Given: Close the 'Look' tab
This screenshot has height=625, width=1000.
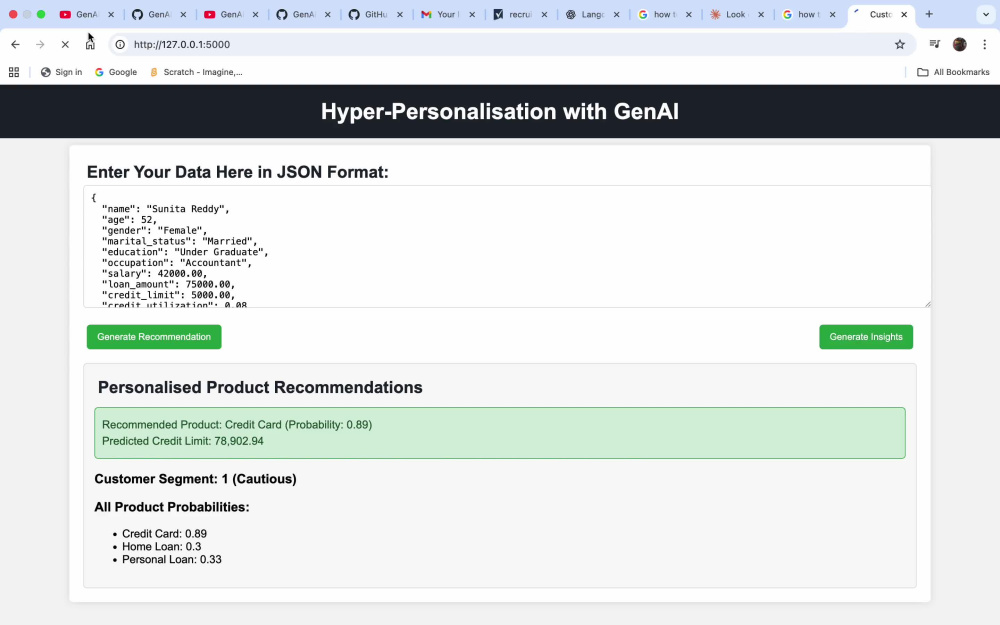Looking at the screenshot, I should (x=760, y=14).
